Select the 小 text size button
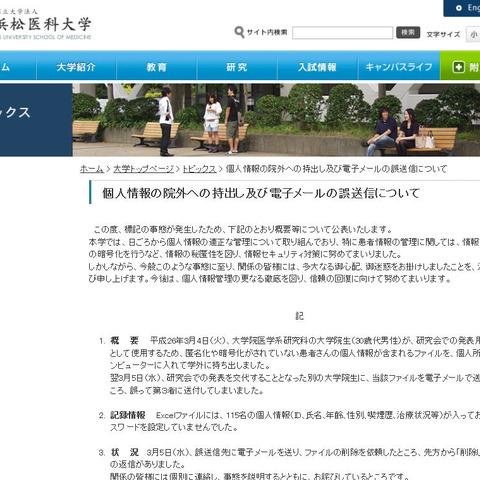 [473, 34]
